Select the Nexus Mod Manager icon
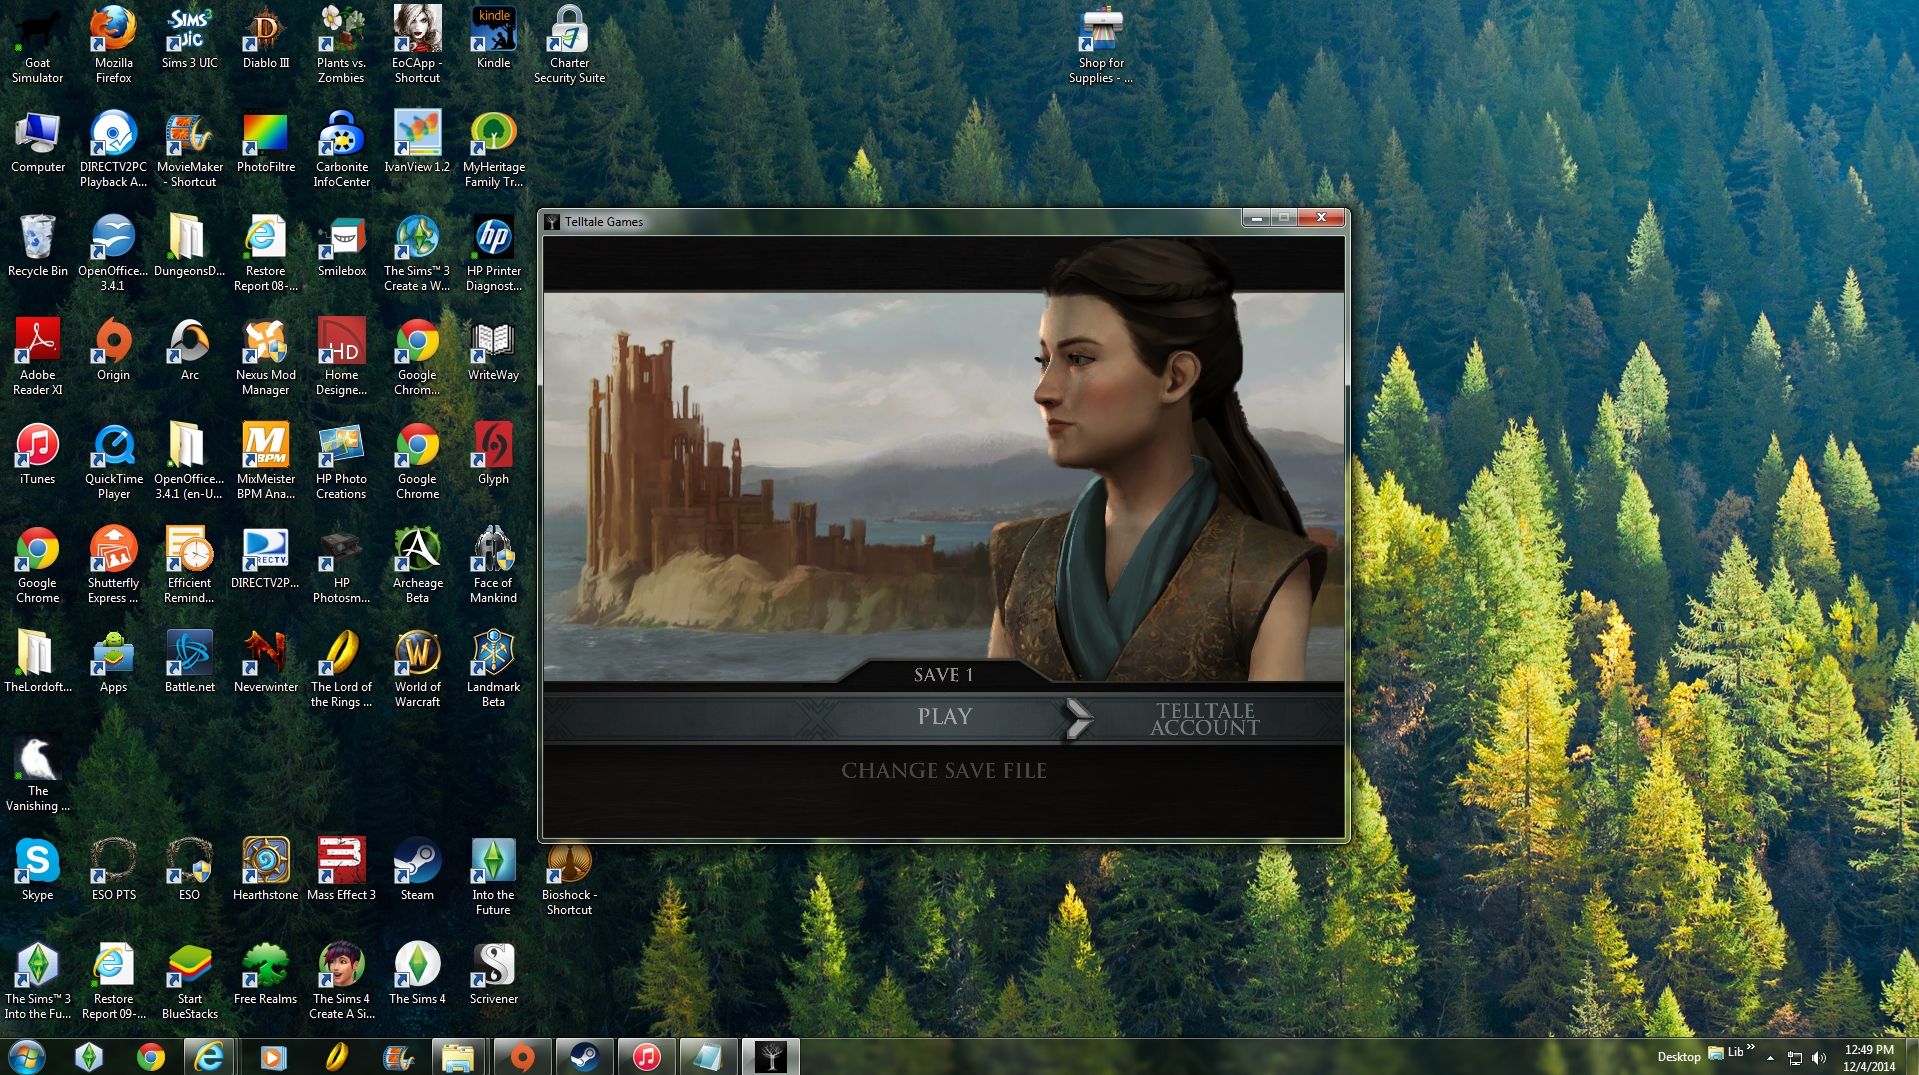This screenshot has width=1919, height=1075. tap(266, 357)
